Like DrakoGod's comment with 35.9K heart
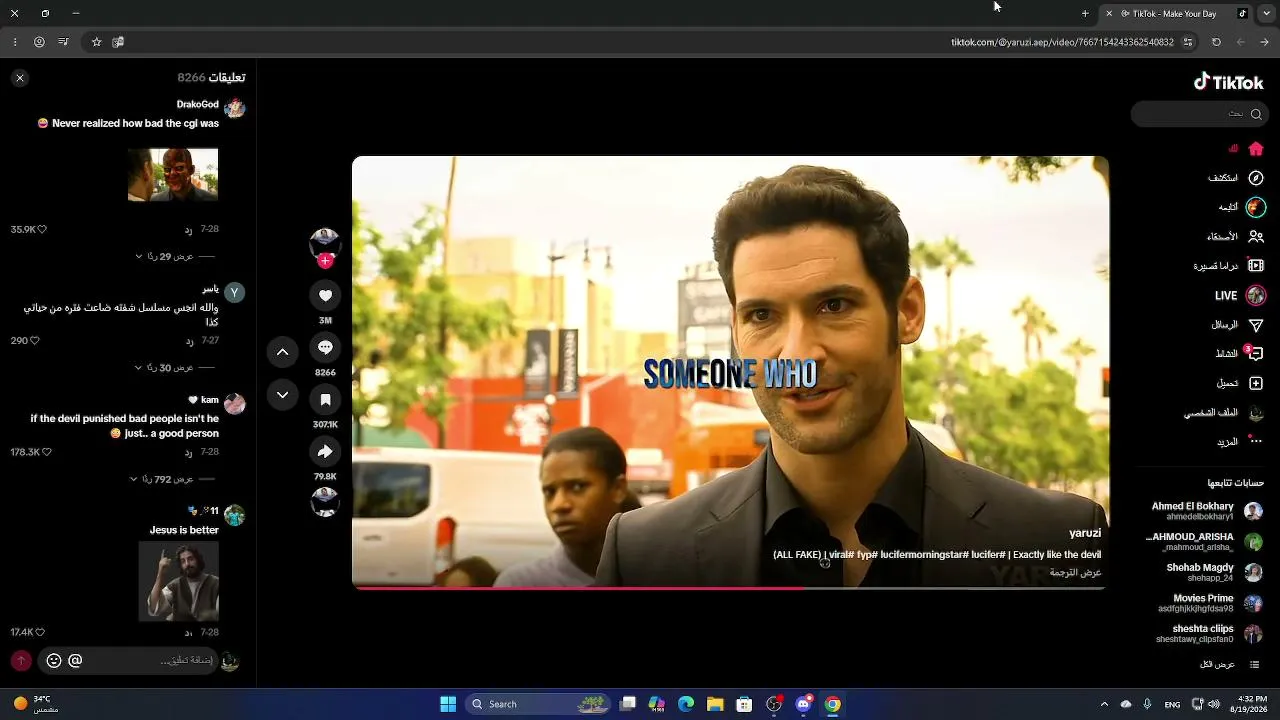Viewport: 1280px width, 720px height. pyautogui.click(x=42, y=230)
